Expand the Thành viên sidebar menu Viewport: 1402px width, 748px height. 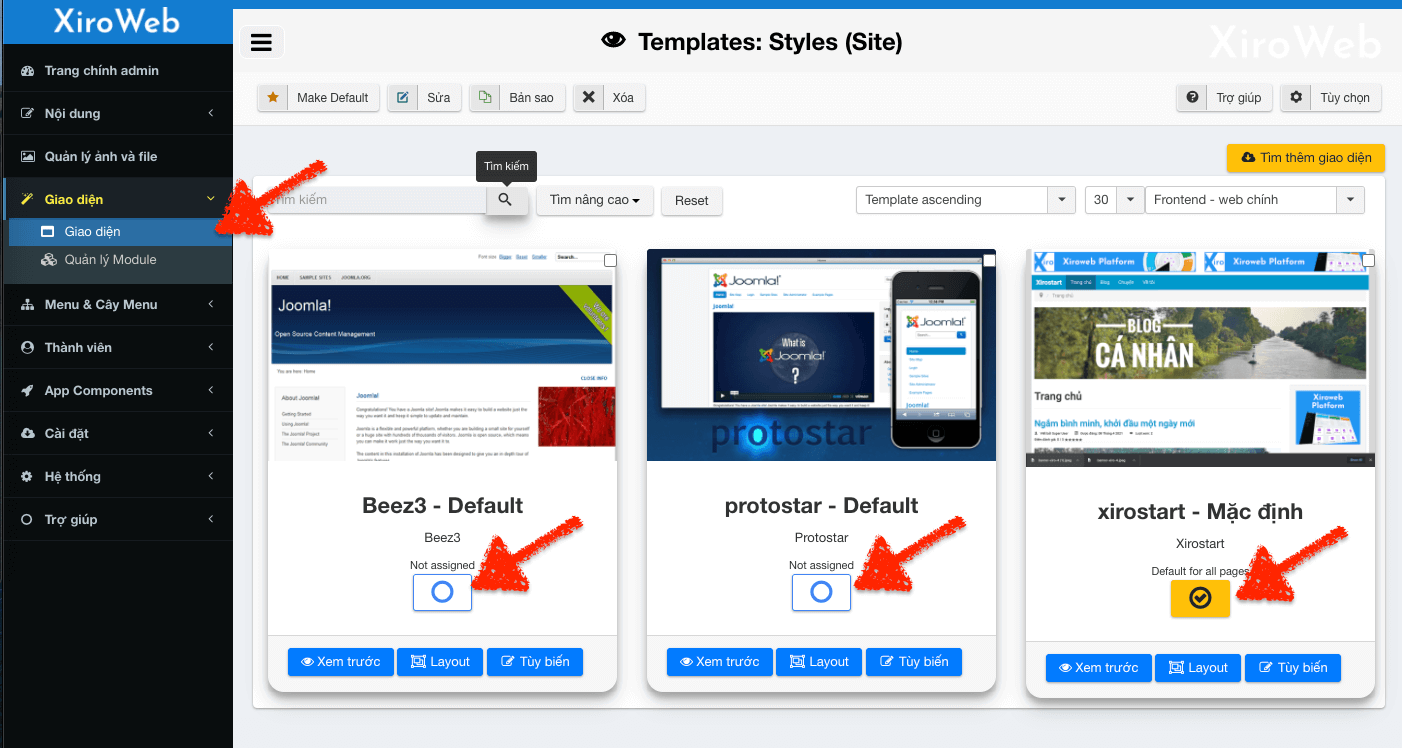116,348
